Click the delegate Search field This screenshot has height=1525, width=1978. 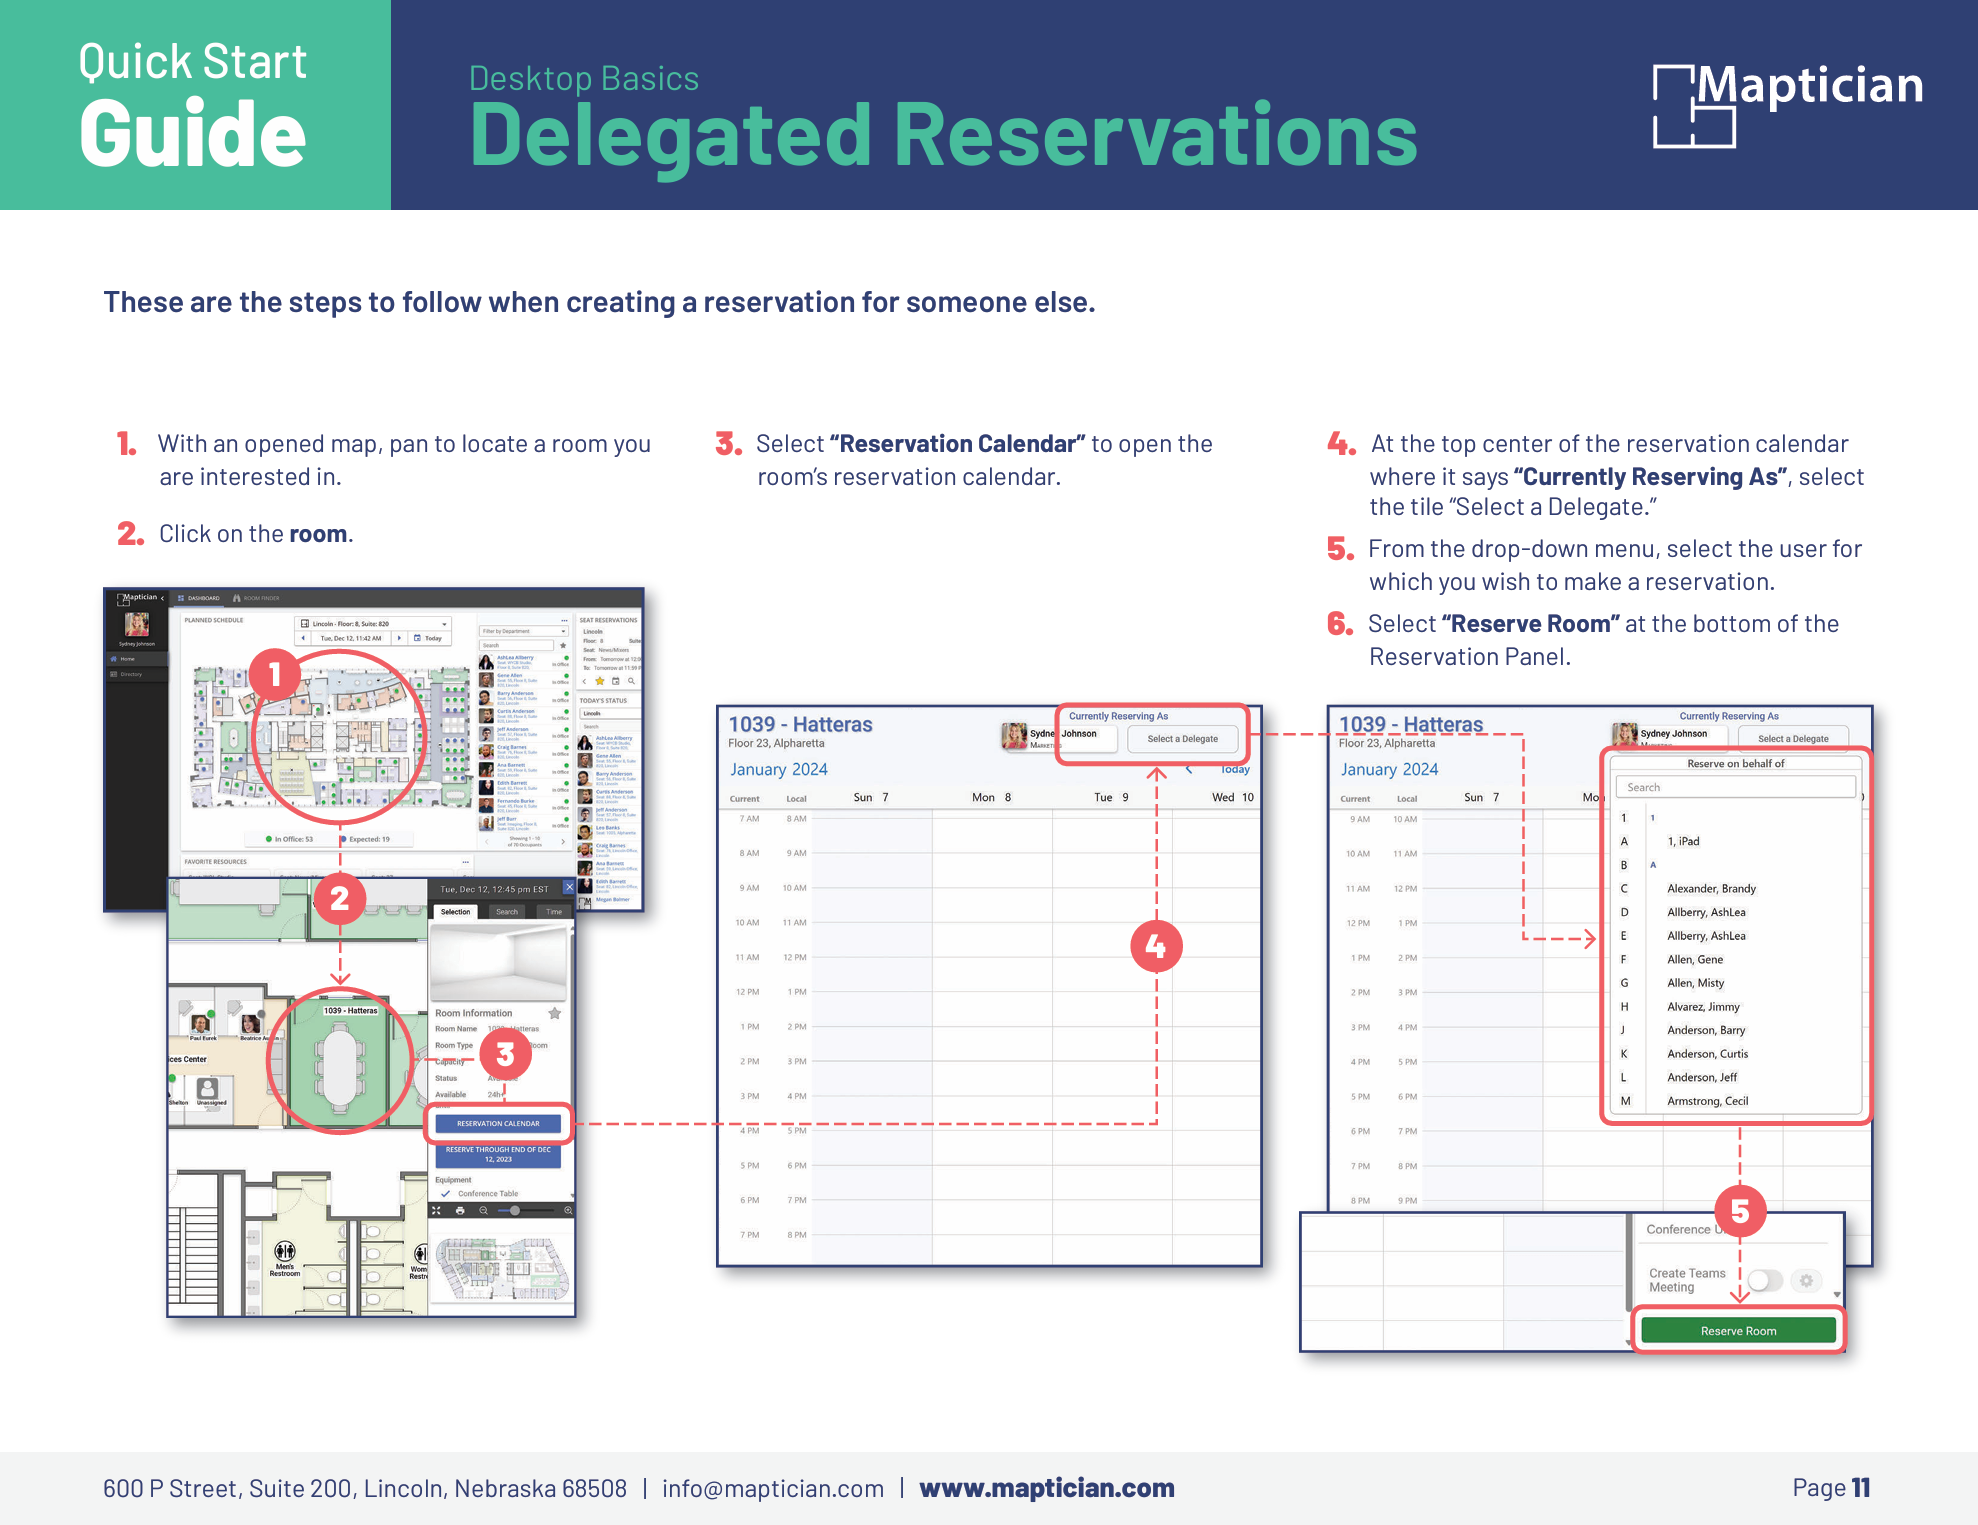(1736, 787)
